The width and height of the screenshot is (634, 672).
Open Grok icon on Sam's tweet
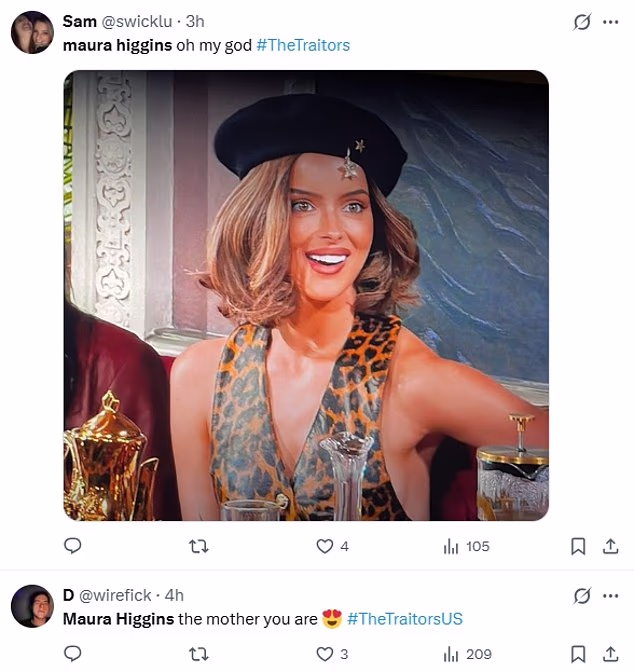582,22
